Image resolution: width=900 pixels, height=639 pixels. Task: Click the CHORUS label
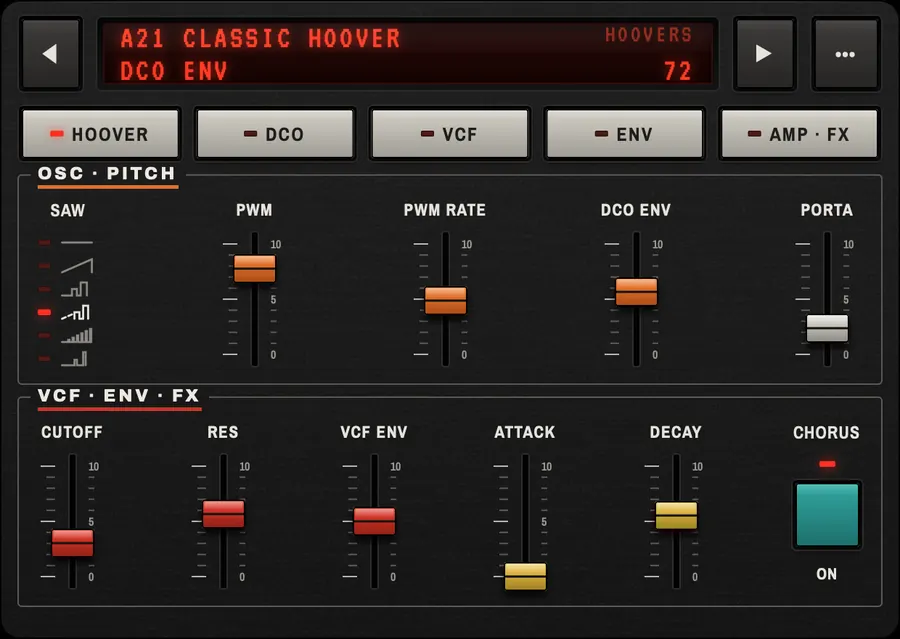[x=826, y=432]
